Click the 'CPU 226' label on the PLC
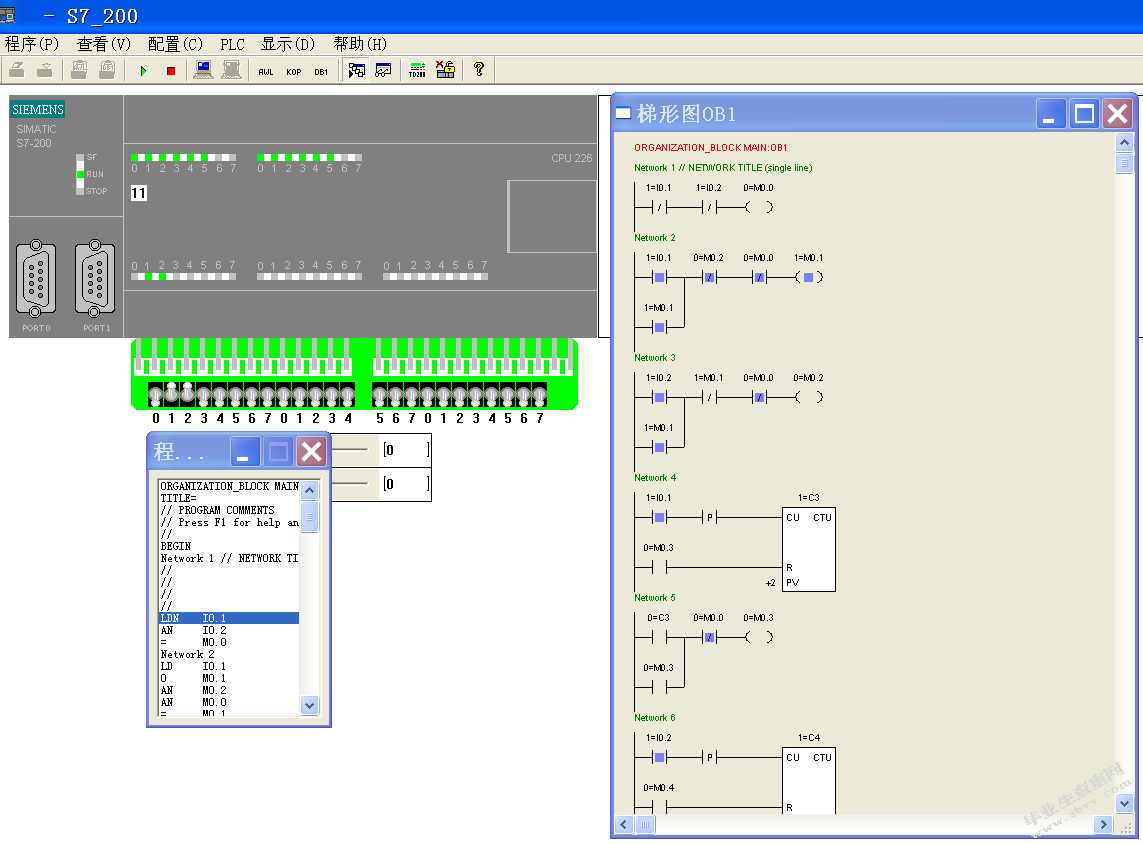The image size is (1143, 844). click(572, 157)
